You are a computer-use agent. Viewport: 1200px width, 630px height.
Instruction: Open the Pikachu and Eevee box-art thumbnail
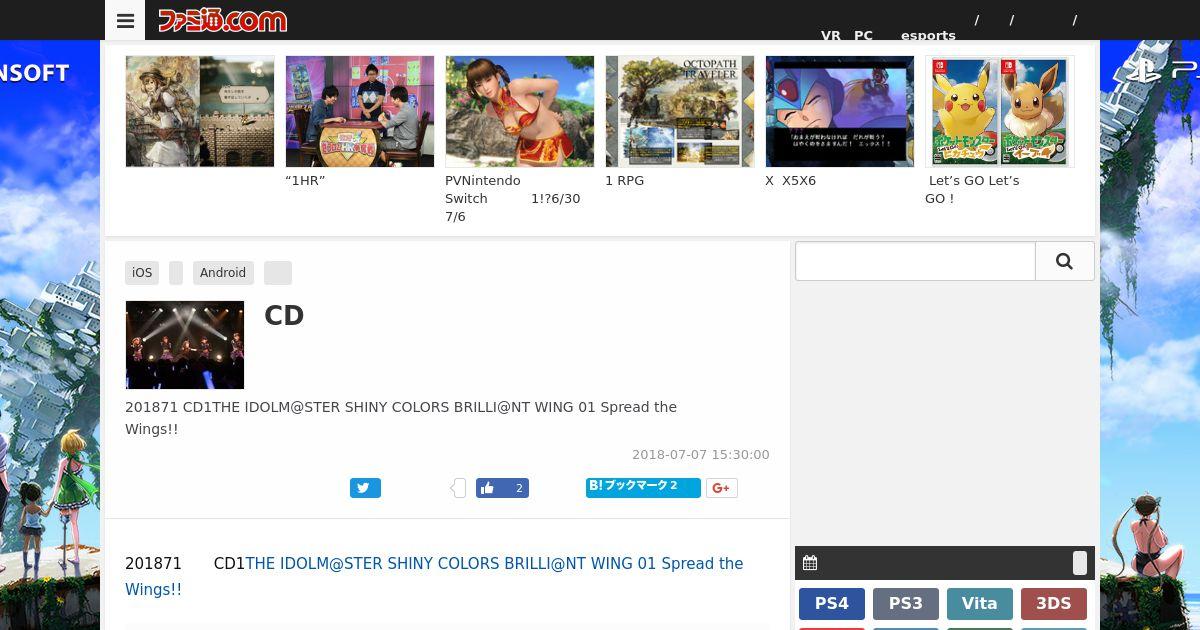coord(1000,111)
